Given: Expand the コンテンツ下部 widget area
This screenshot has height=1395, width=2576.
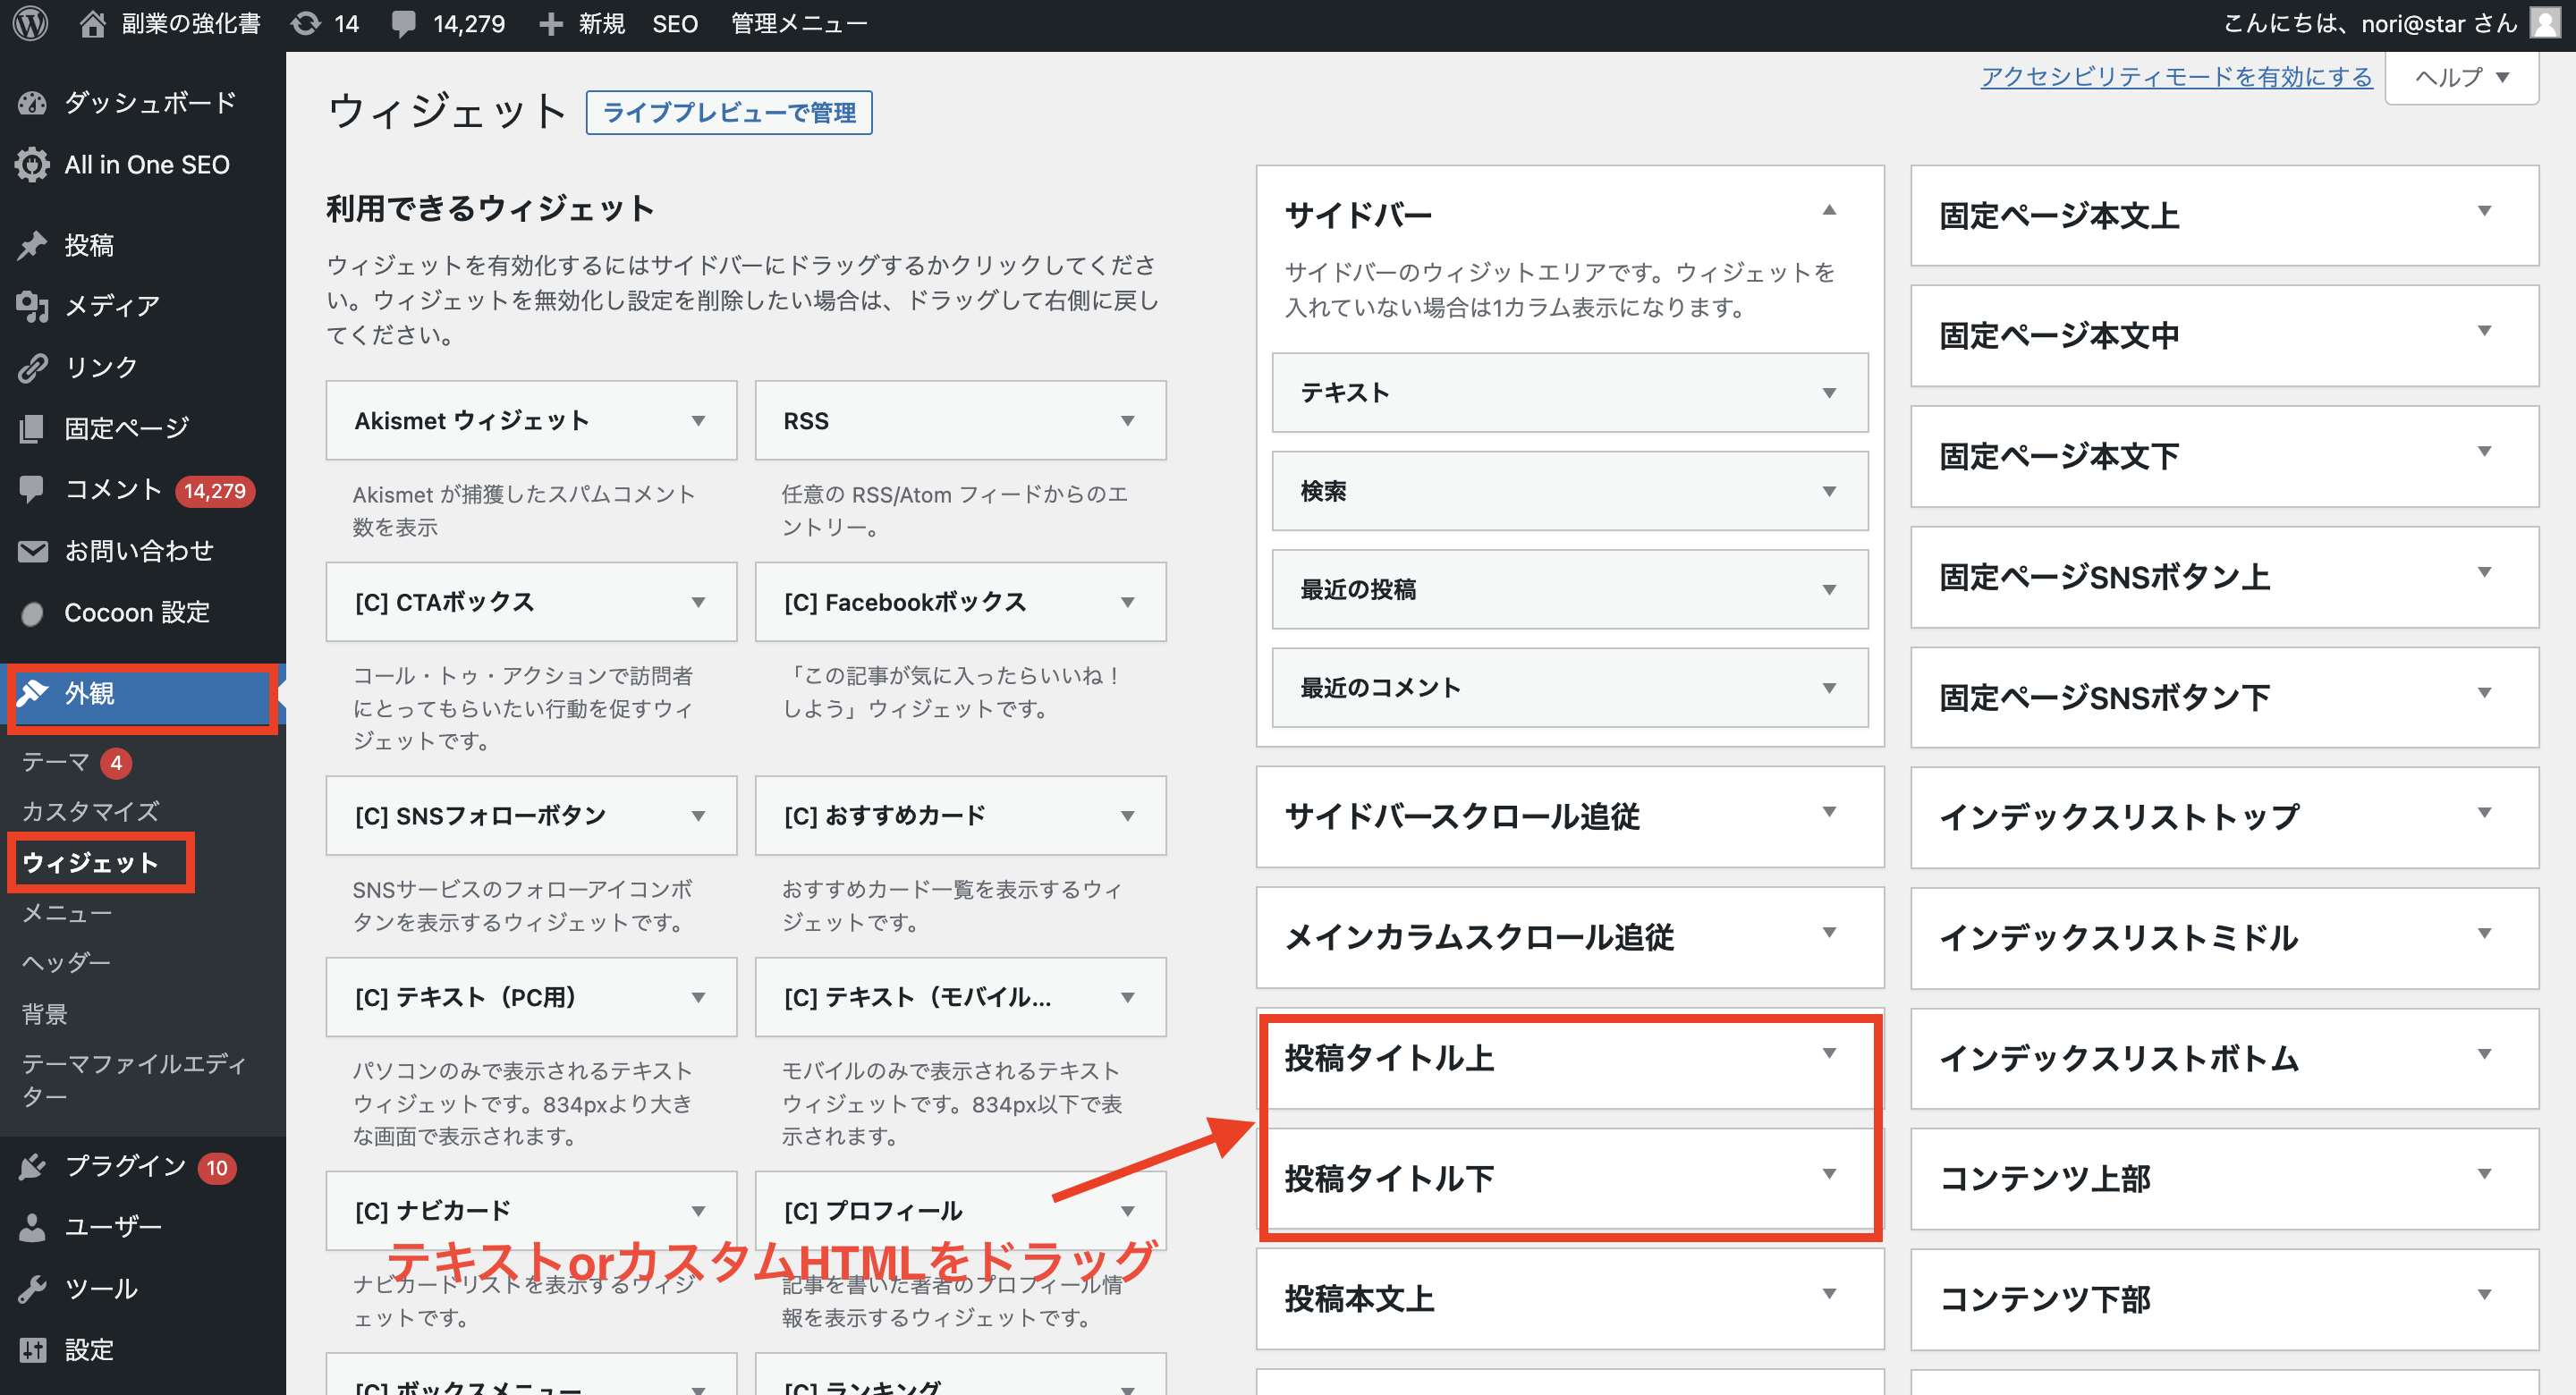Looking at the screenshot, I should [x=2483, y=1295].
